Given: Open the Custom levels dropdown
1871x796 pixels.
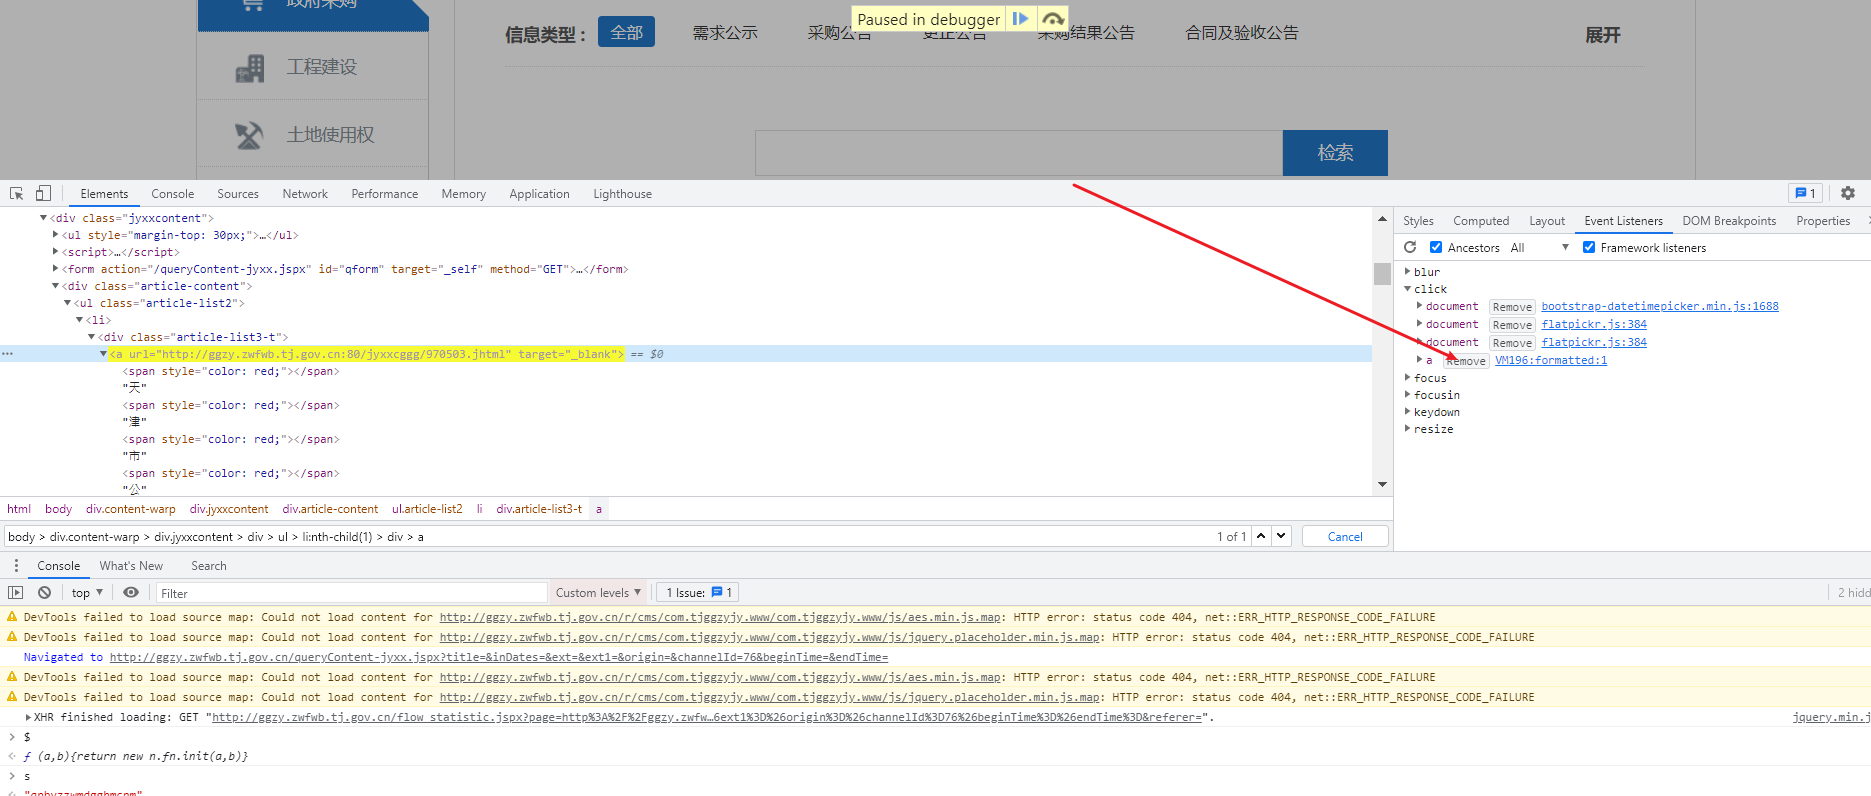Looking at the screenshot, I should pos(598,592).
